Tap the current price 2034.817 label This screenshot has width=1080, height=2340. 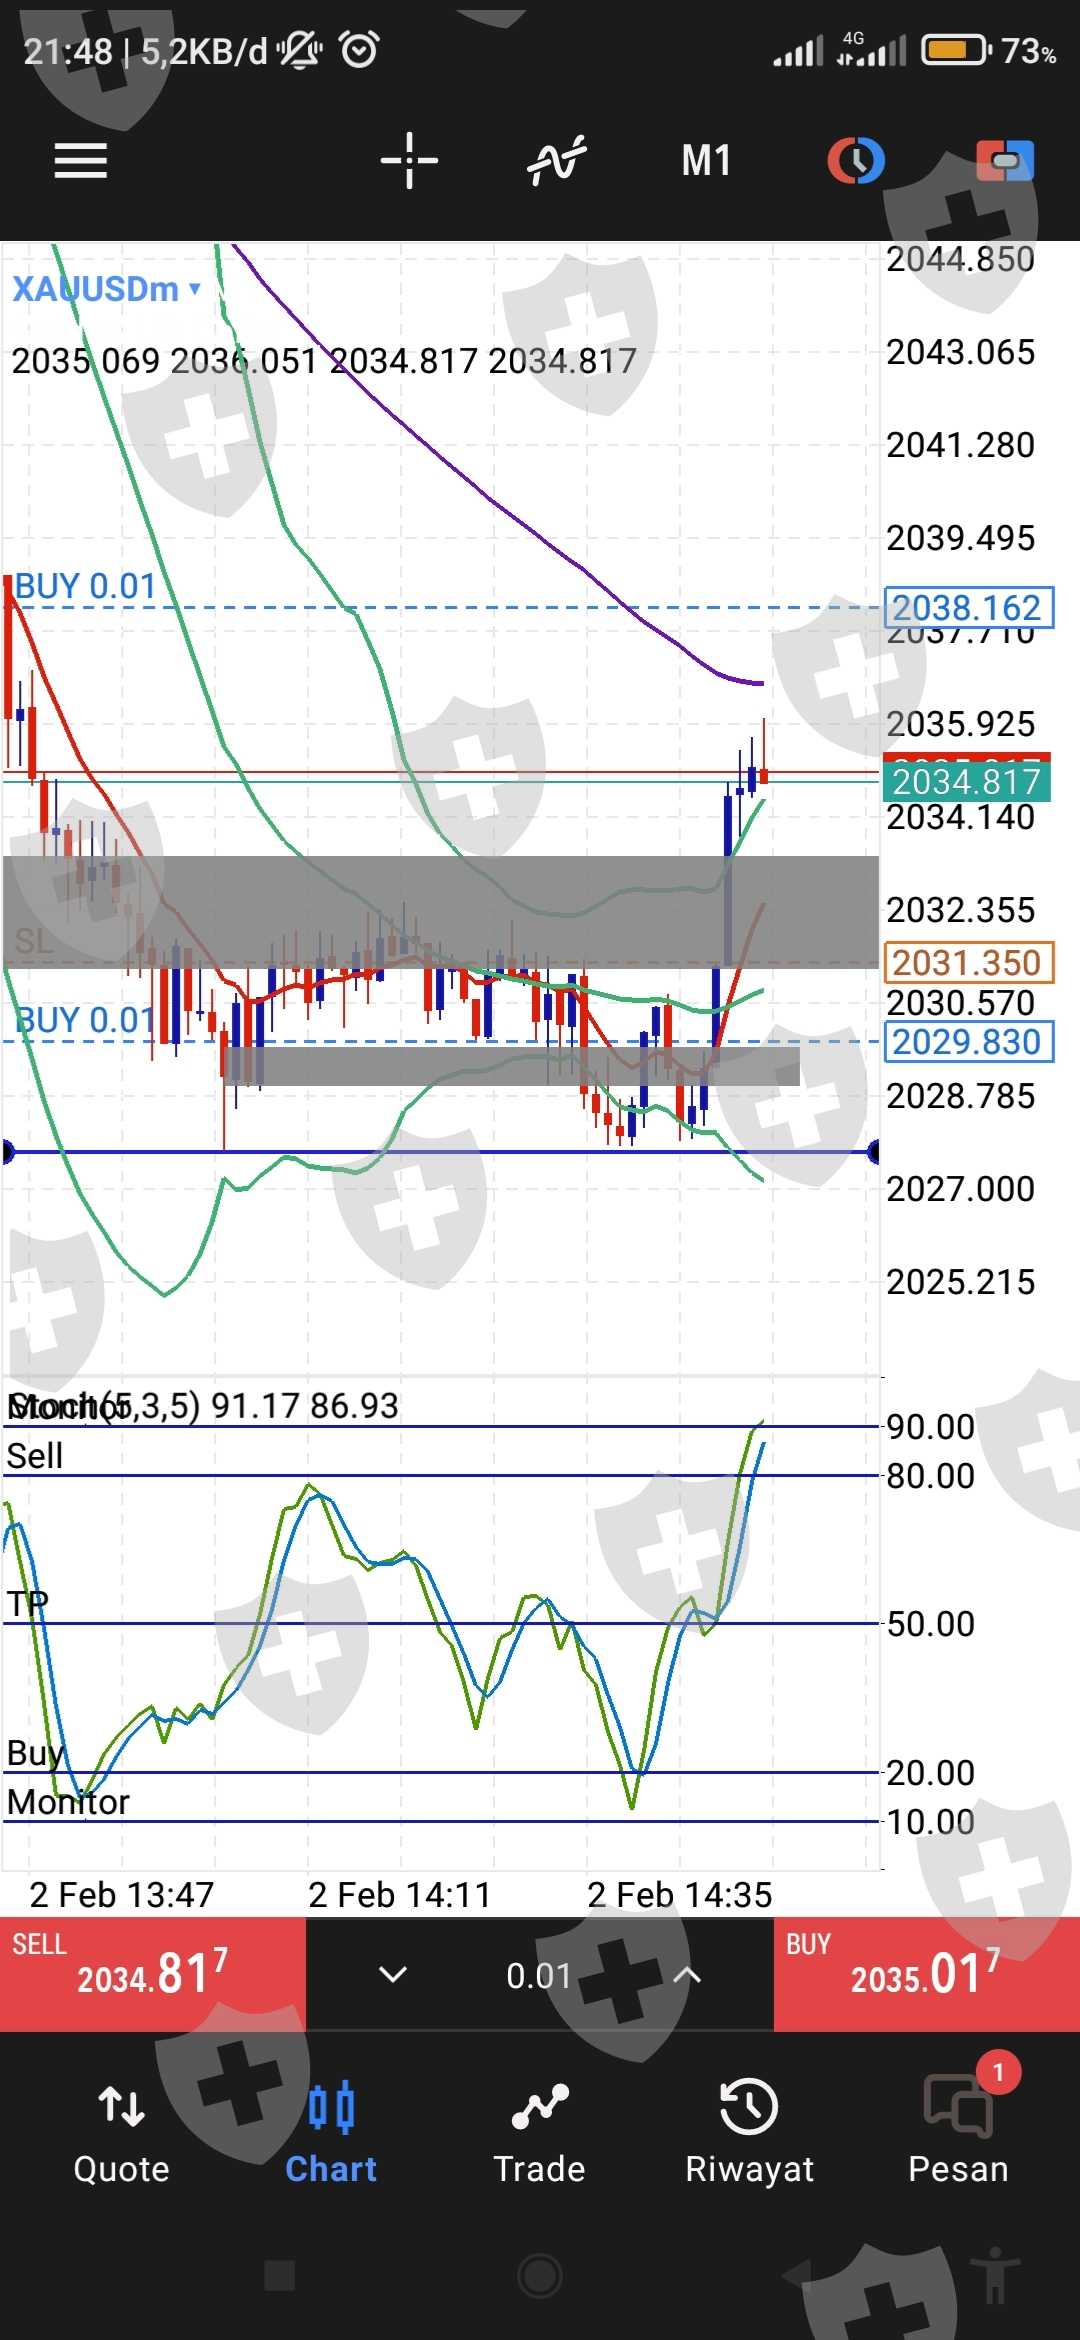966,781
